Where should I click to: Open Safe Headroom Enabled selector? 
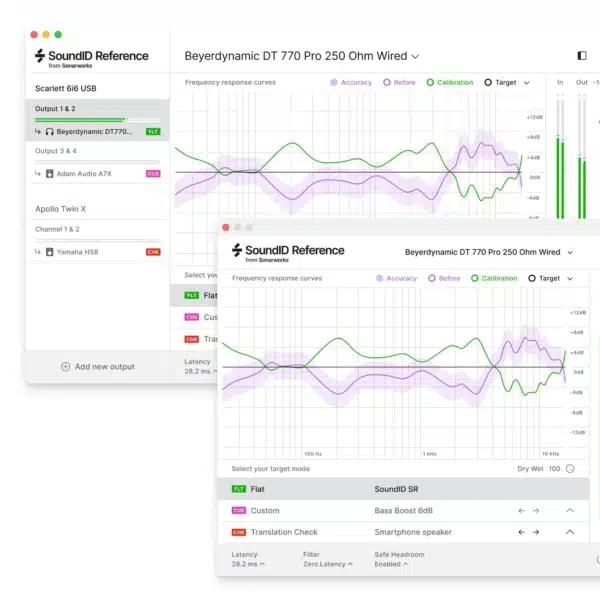[391, 564]
